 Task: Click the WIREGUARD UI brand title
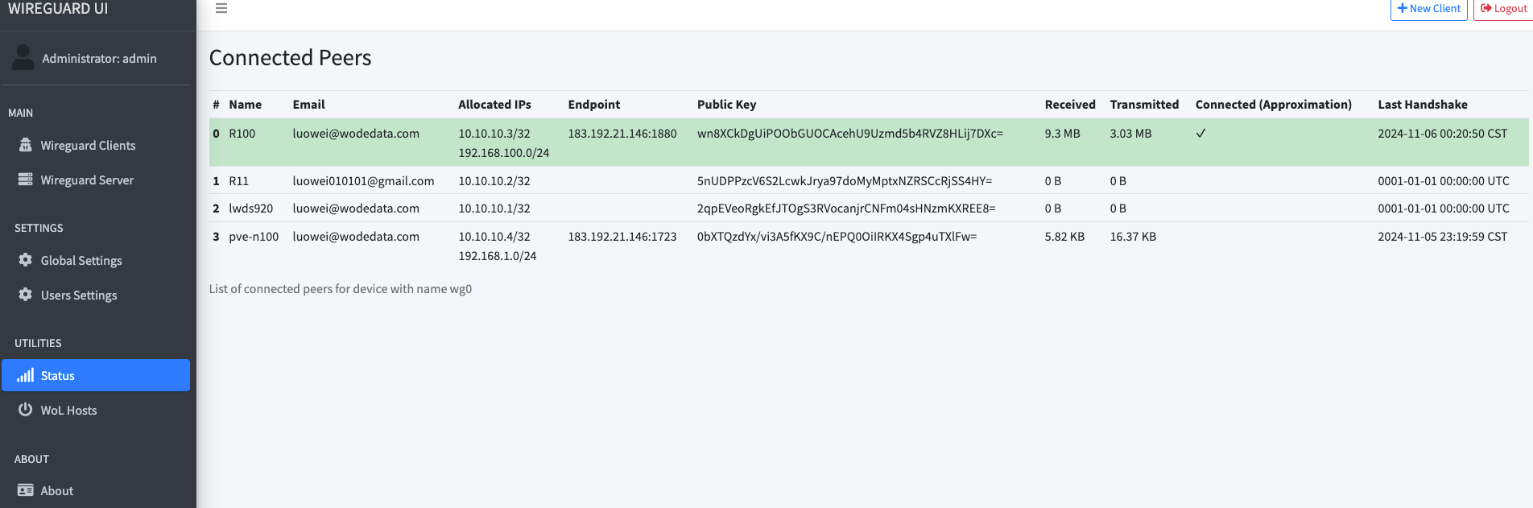pyautogui.click(x=58, y=9)
